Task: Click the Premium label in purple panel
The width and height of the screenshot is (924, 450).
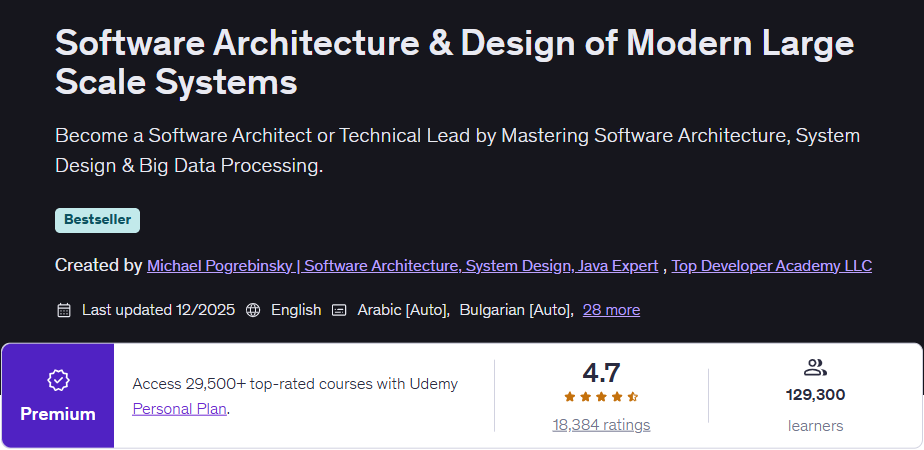Action: 58,414
